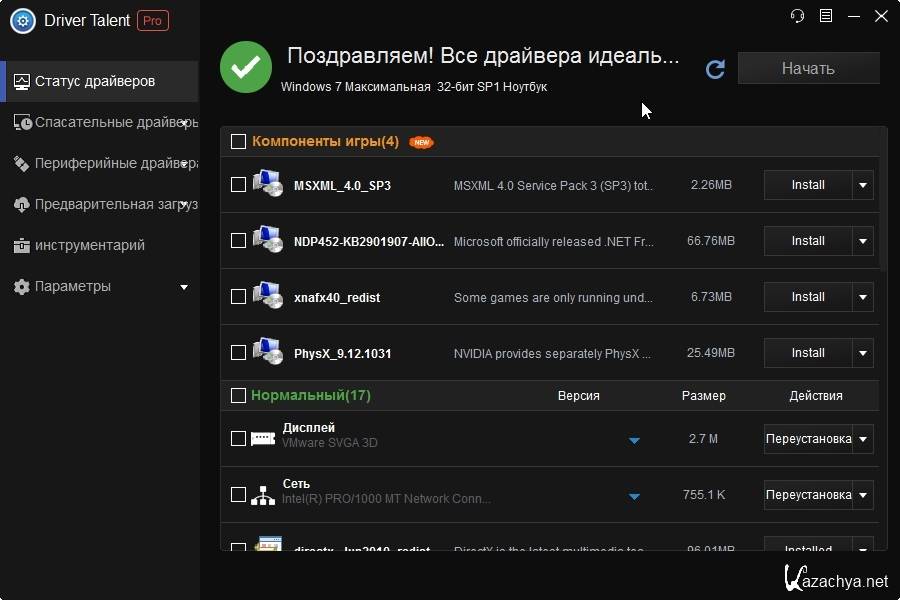The height and width of the screenshot is (600, 900).
Task: Click the MSXML_4.0_SP3 package icon
Action: click(267, 184)
